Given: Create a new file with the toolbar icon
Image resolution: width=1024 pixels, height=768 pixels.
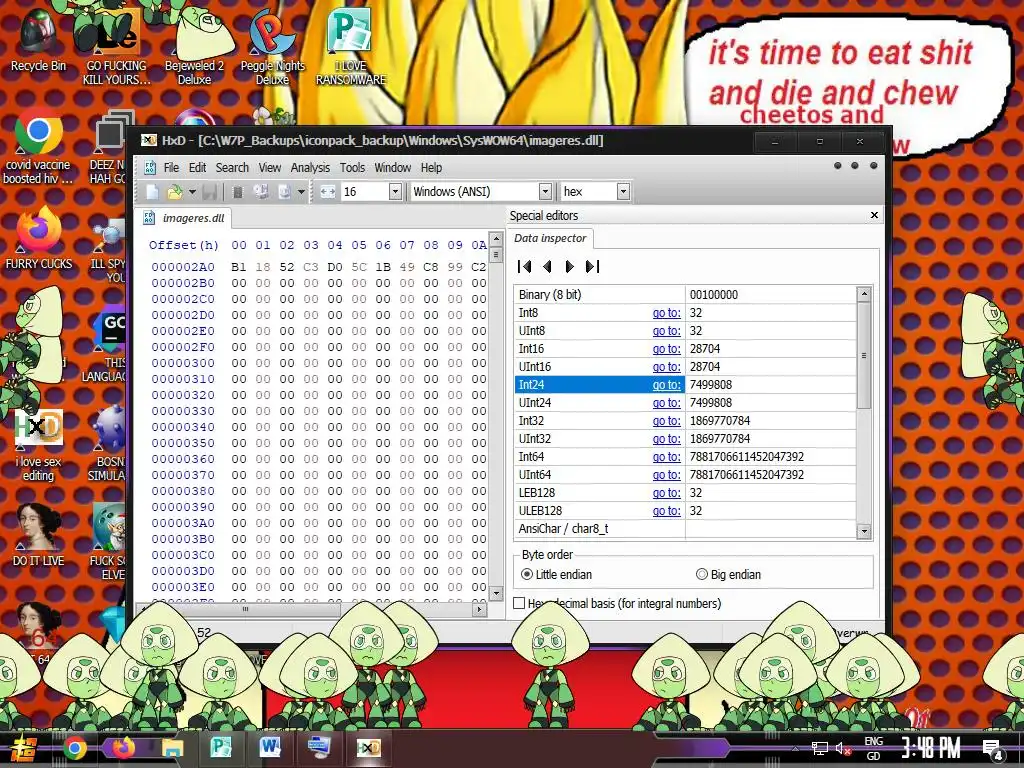Looking at the screenshot, I should (x=152, y=192).
